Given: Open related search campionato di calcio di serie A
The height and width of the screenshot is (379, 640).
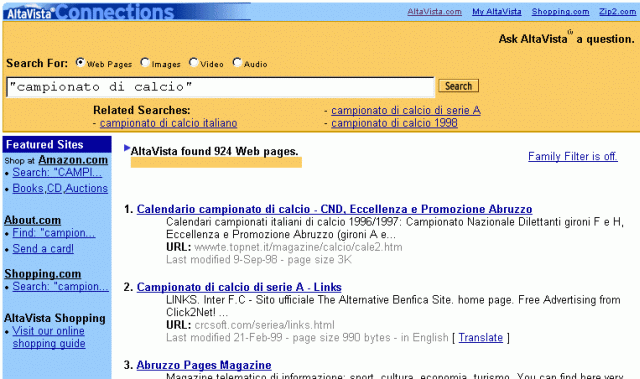Looking at the screenshot, I should click(406, 111).
